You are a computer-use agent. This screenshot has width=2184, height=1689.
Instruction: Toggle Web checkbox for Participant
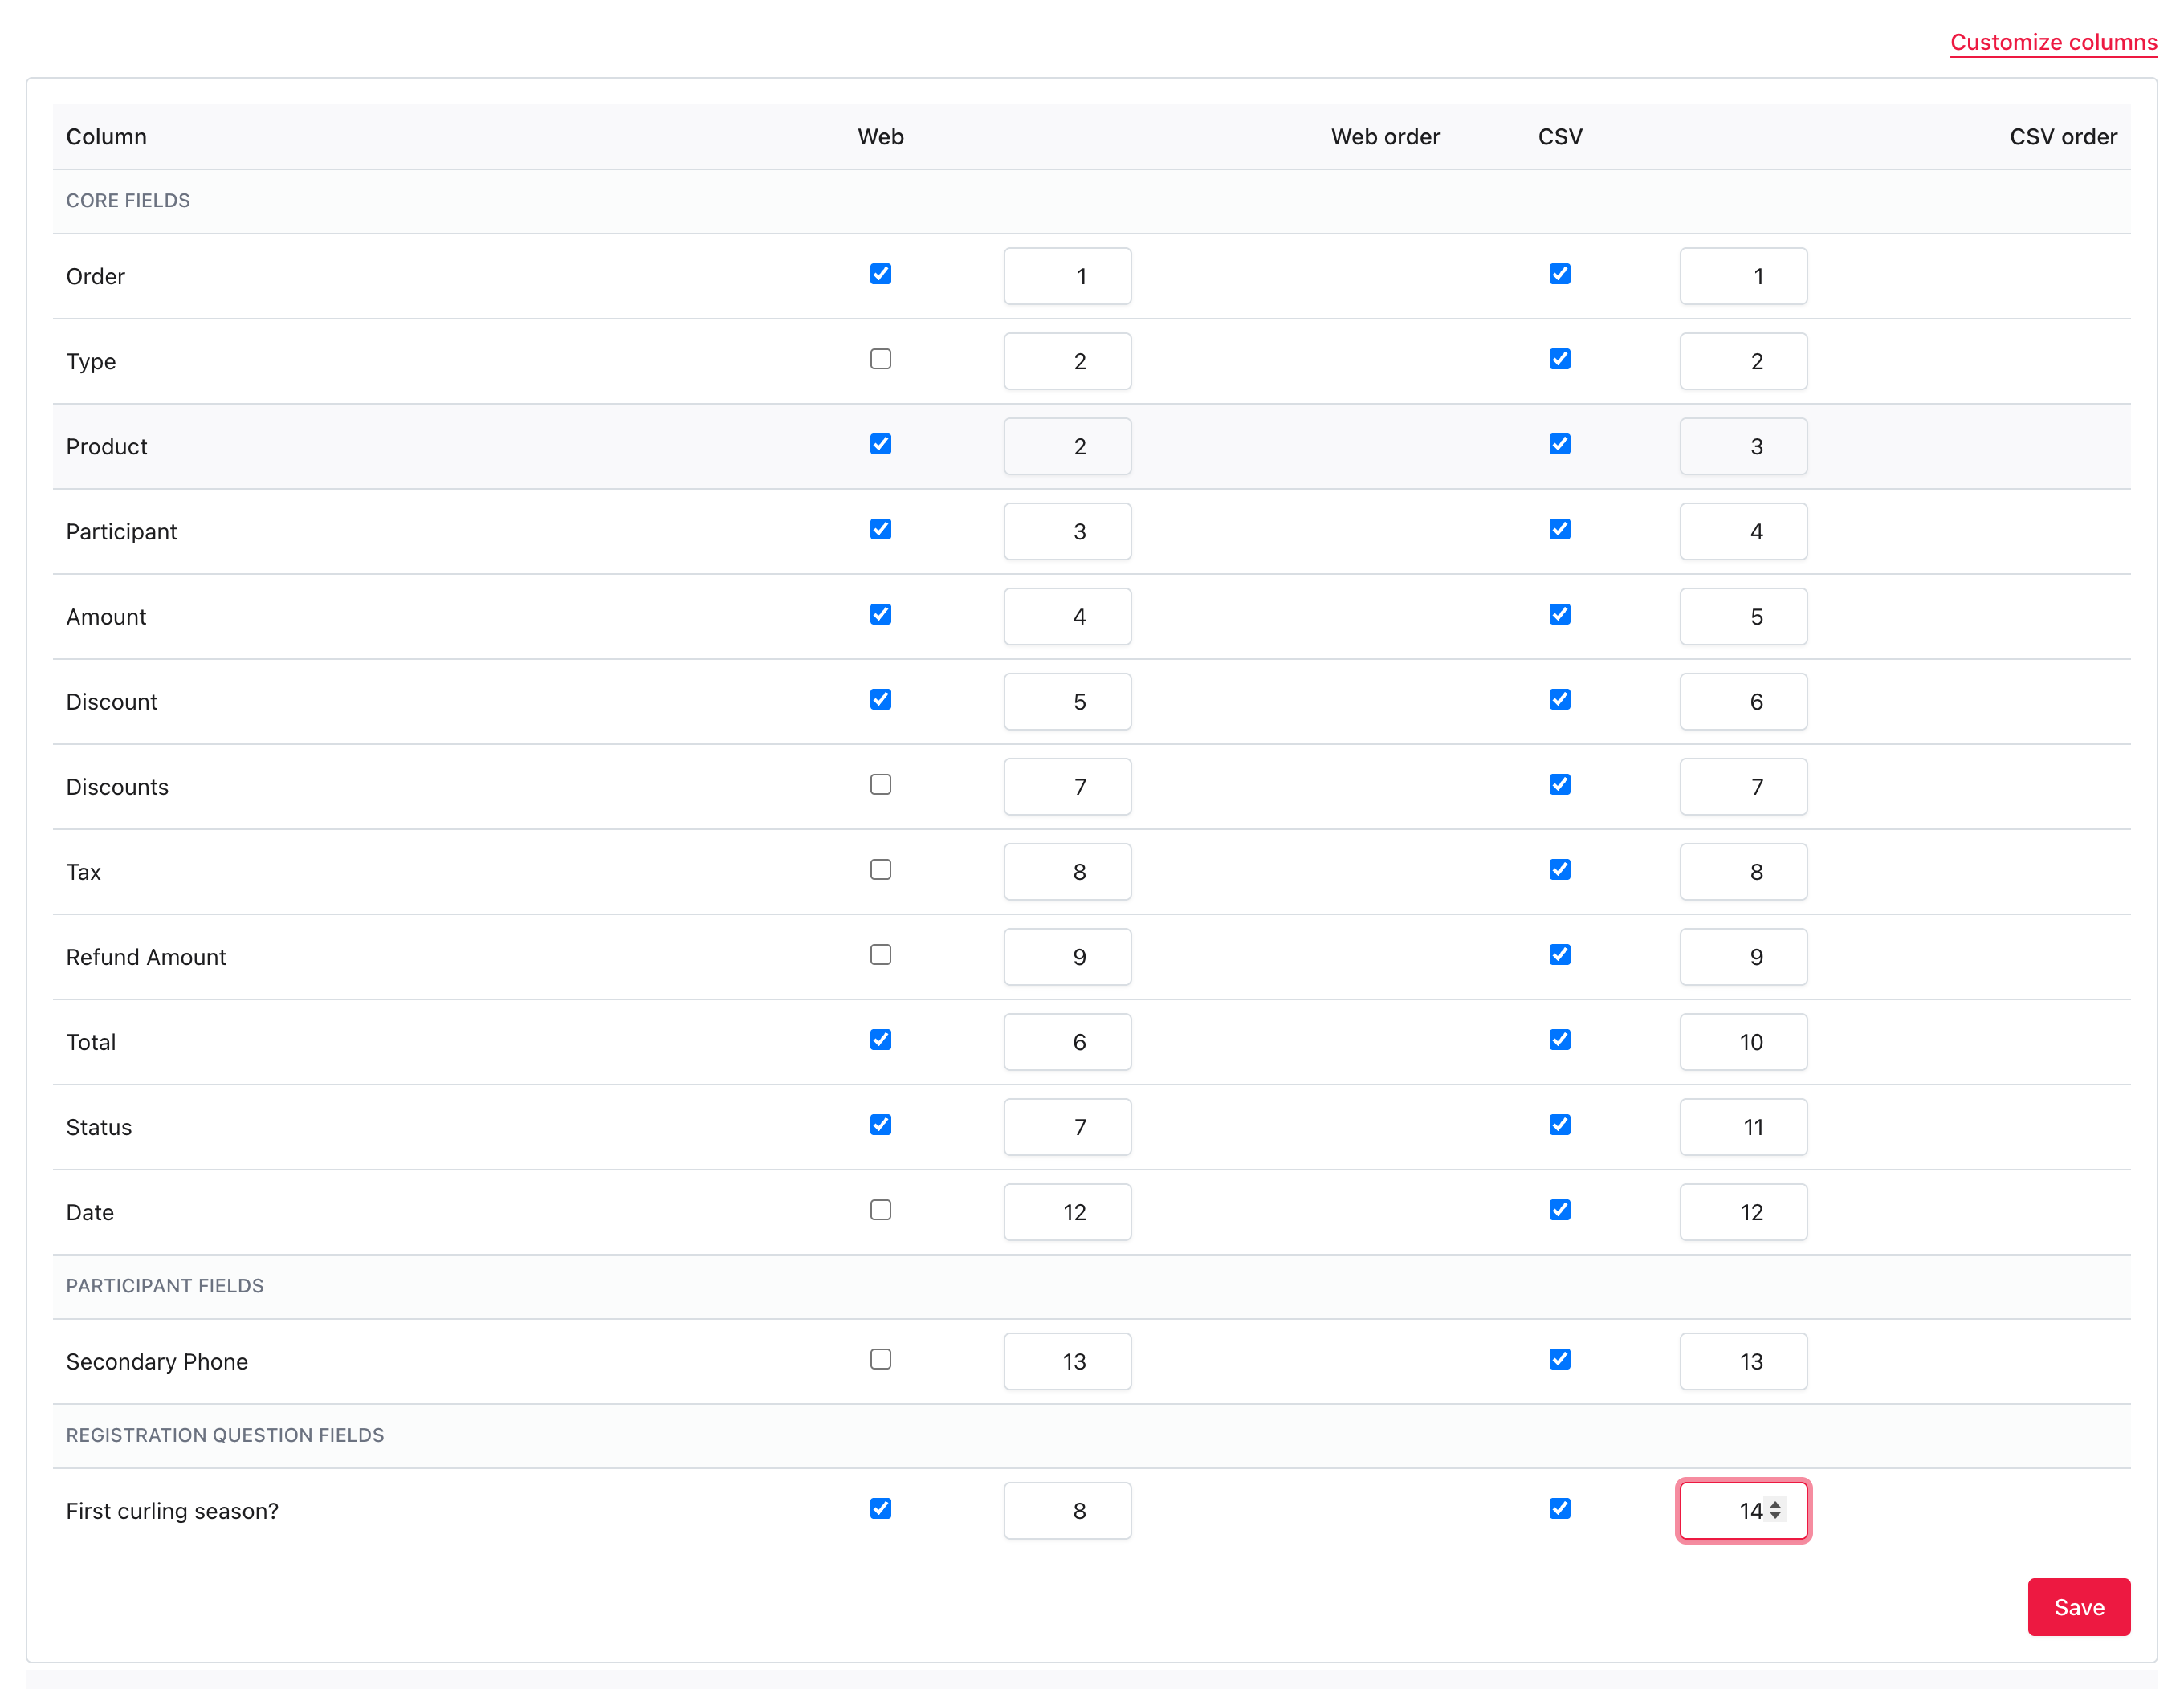[880, 529]
